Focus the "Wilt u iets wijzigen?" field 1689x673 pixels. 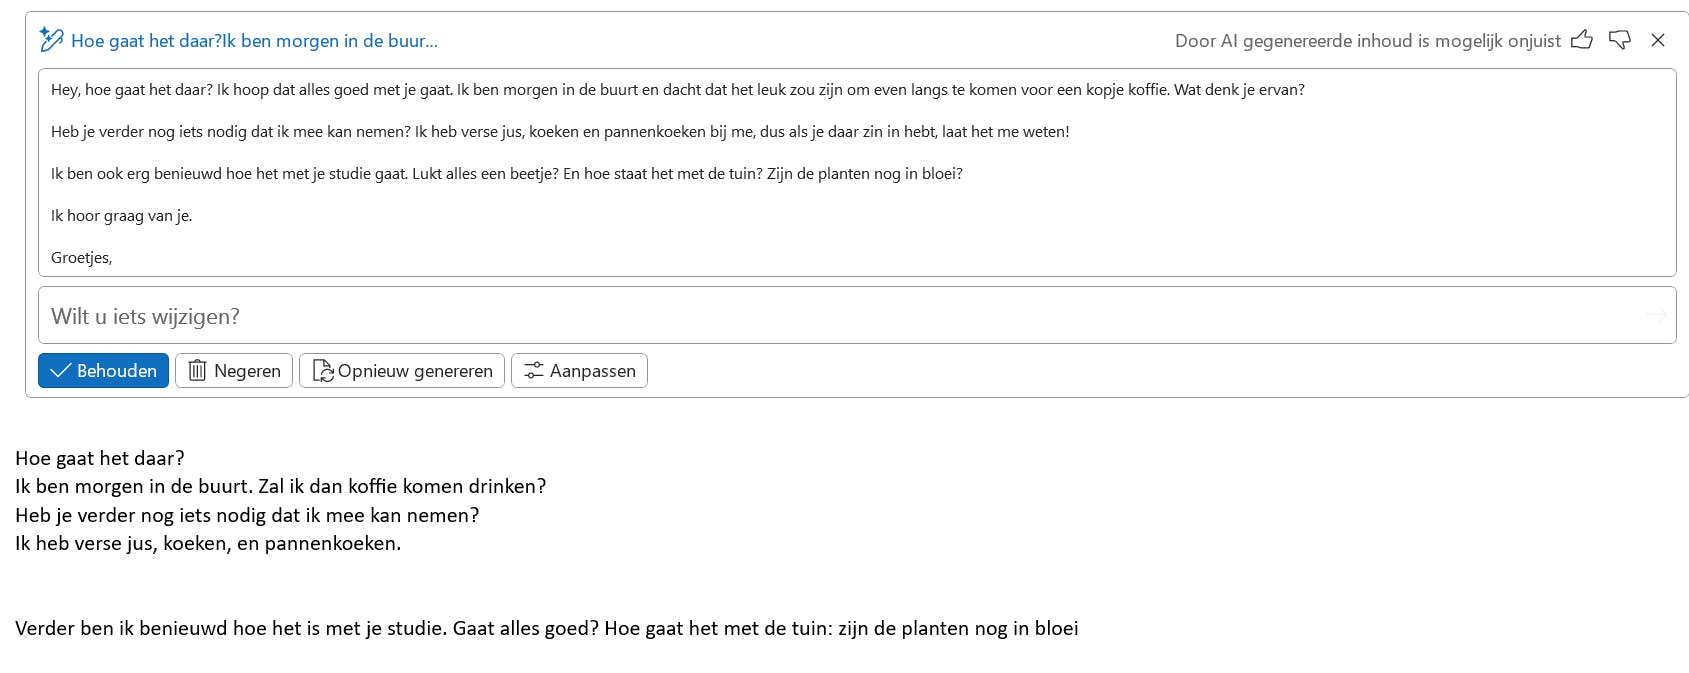[800, 316]
